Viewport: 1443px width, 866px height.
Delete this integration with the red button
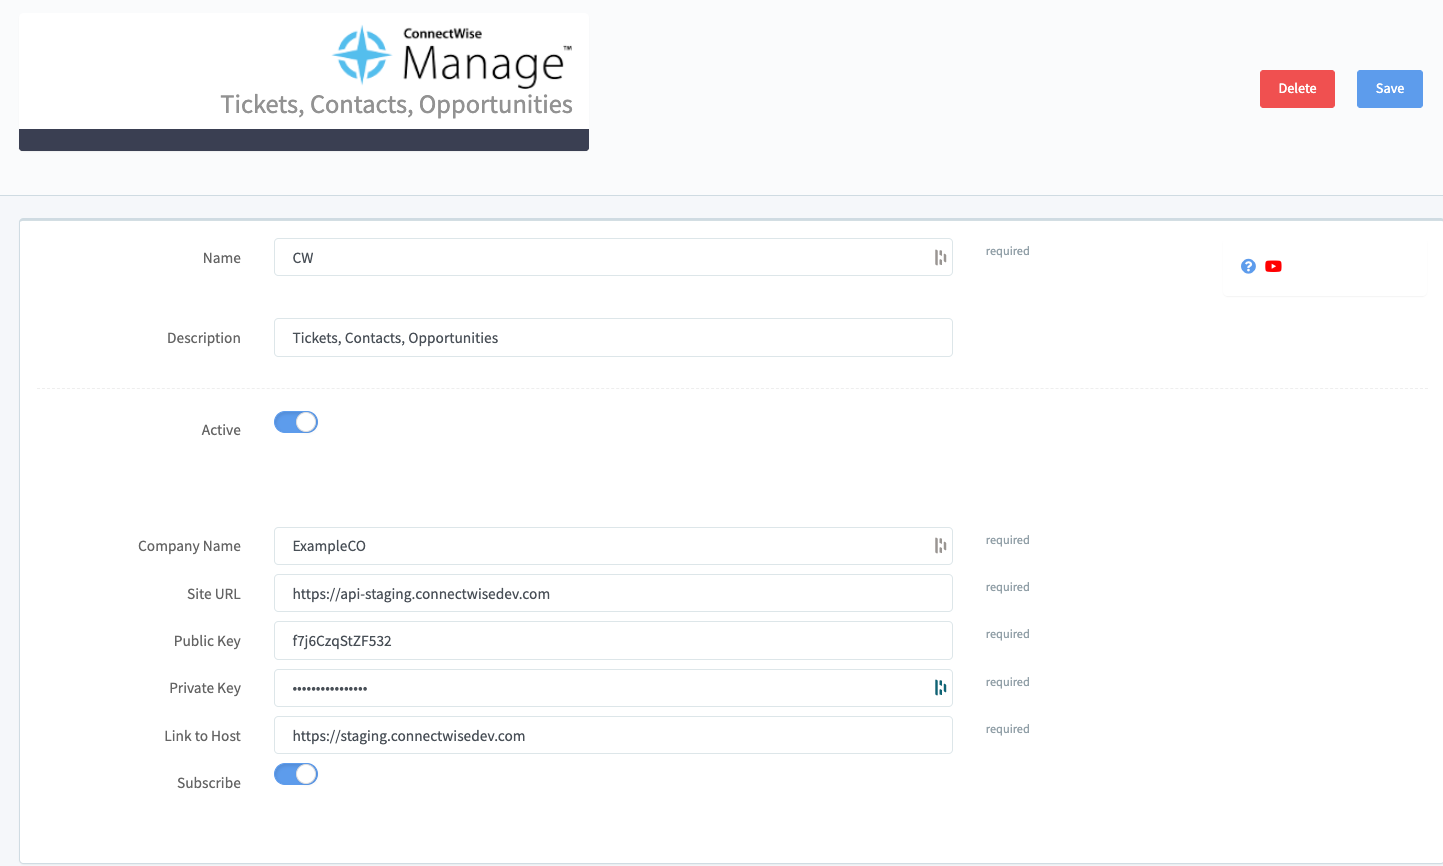click(1297, 89)
